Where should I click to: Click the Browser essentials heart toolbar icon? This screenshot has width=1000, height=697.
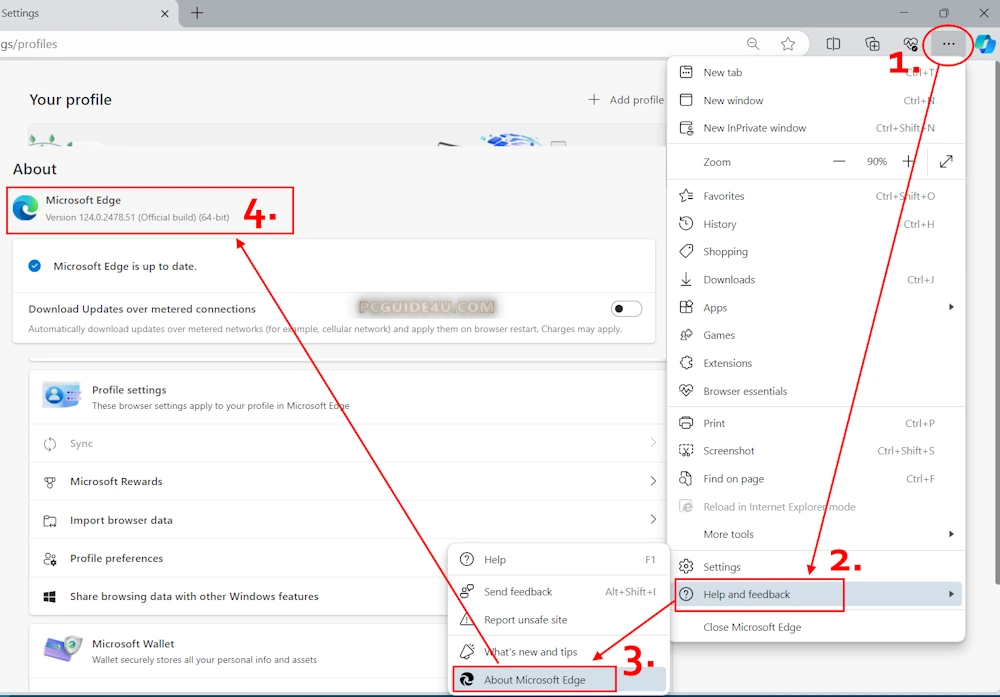pyautogui.click(x=910, y=44)
